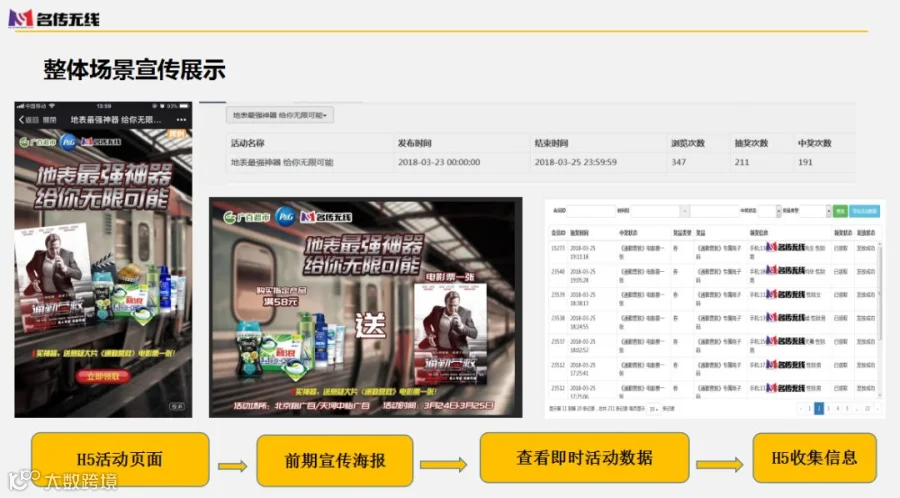The height and width of the screenshot is (498, 900).
Task: Click the movie poster thumbnail on landscape poster
Action: click(450, 333)
